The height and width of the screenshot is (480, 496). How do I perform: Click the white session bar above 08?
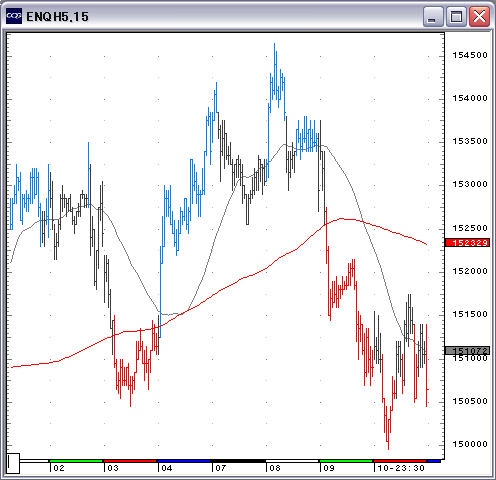tap(292, 461)
